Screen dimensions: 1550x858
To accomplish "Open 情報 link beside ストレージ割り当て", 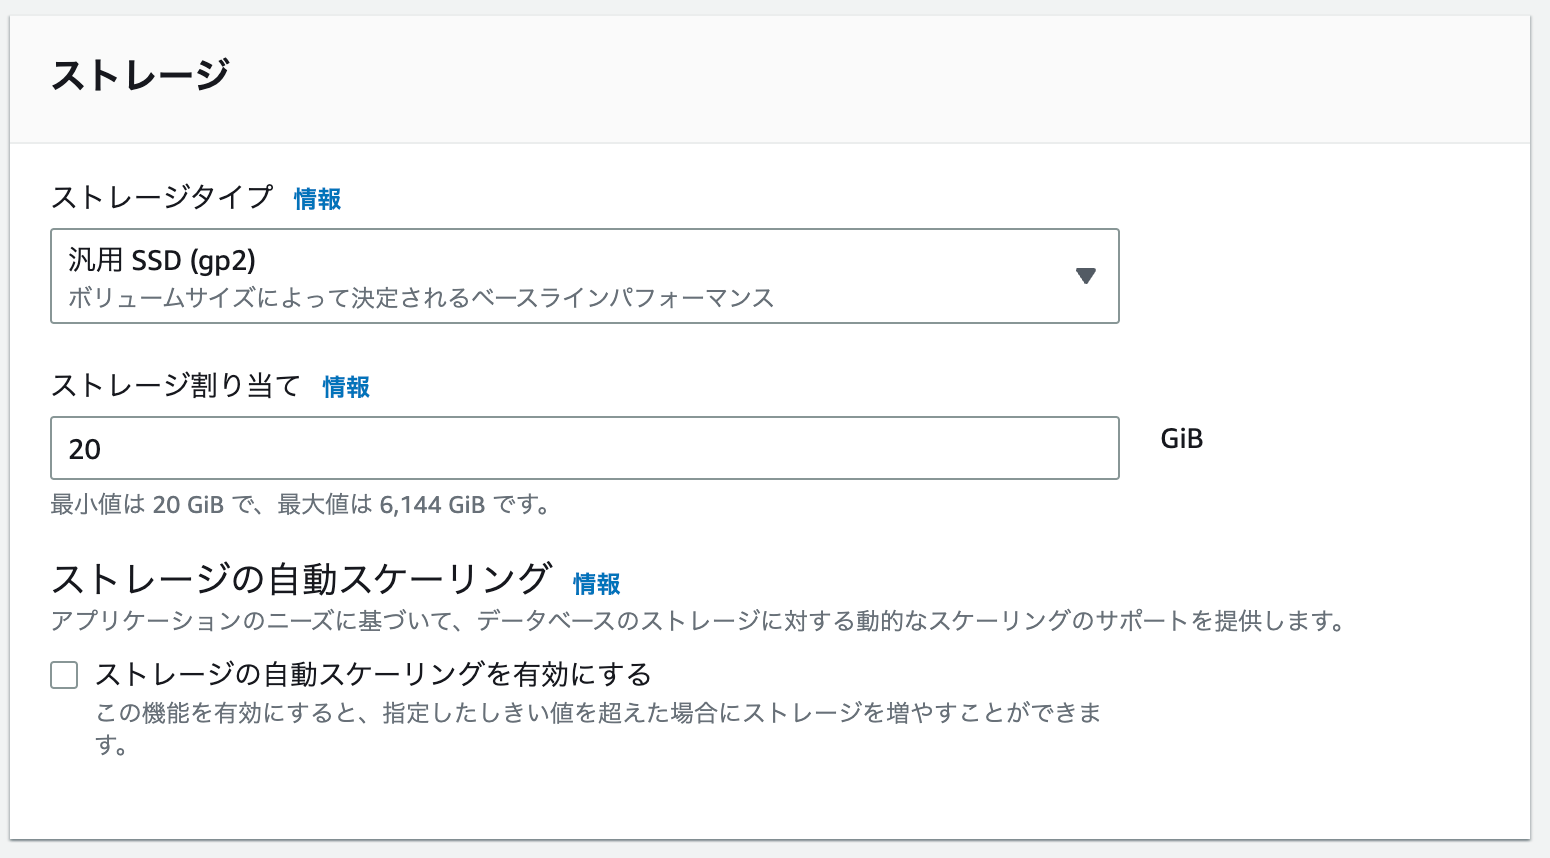I will coord(346,387).
